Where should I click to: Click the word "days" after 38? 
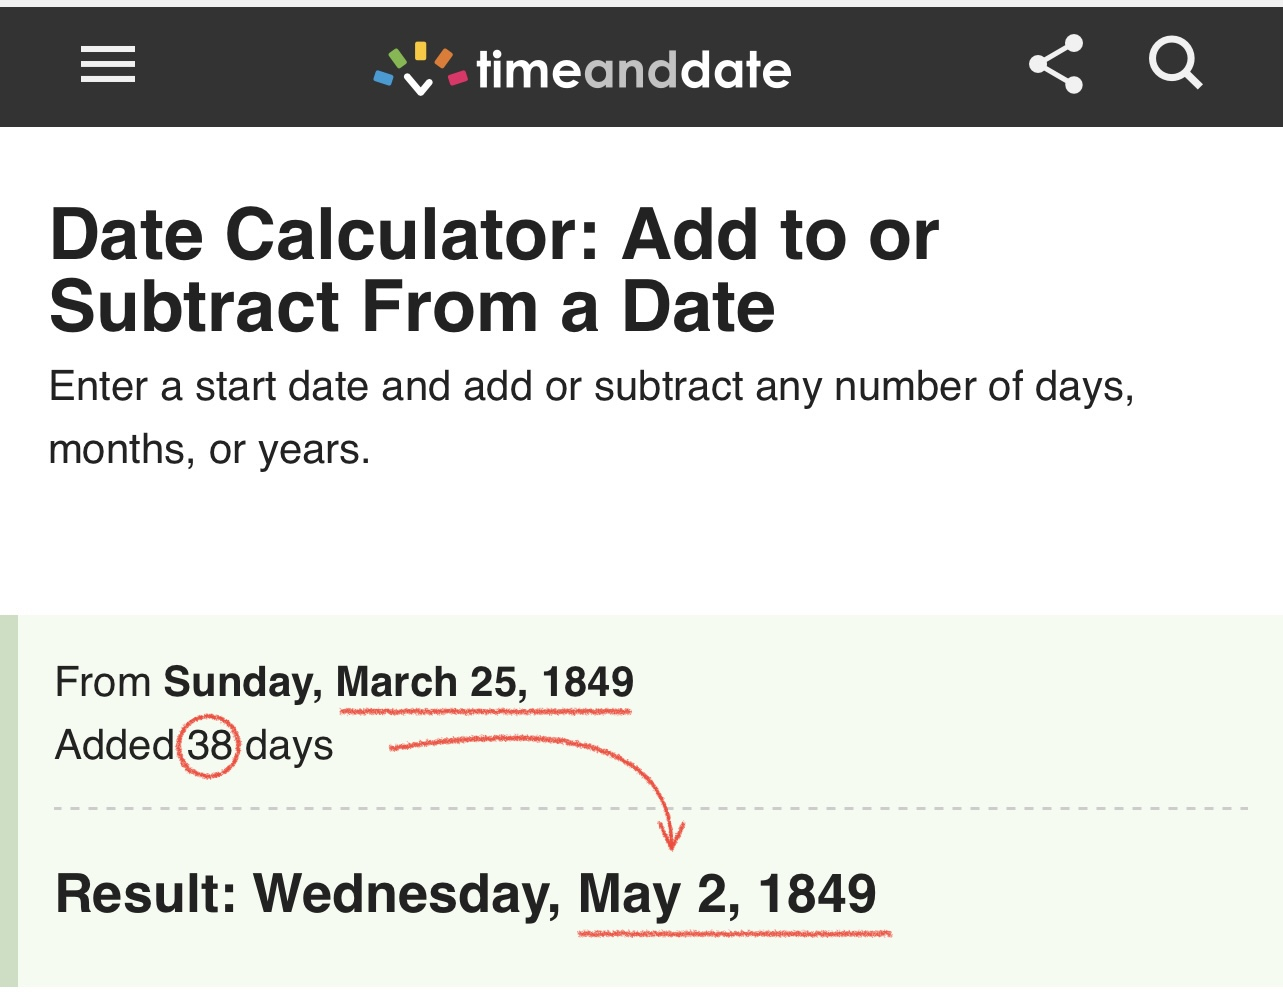[x=289, y=746]
